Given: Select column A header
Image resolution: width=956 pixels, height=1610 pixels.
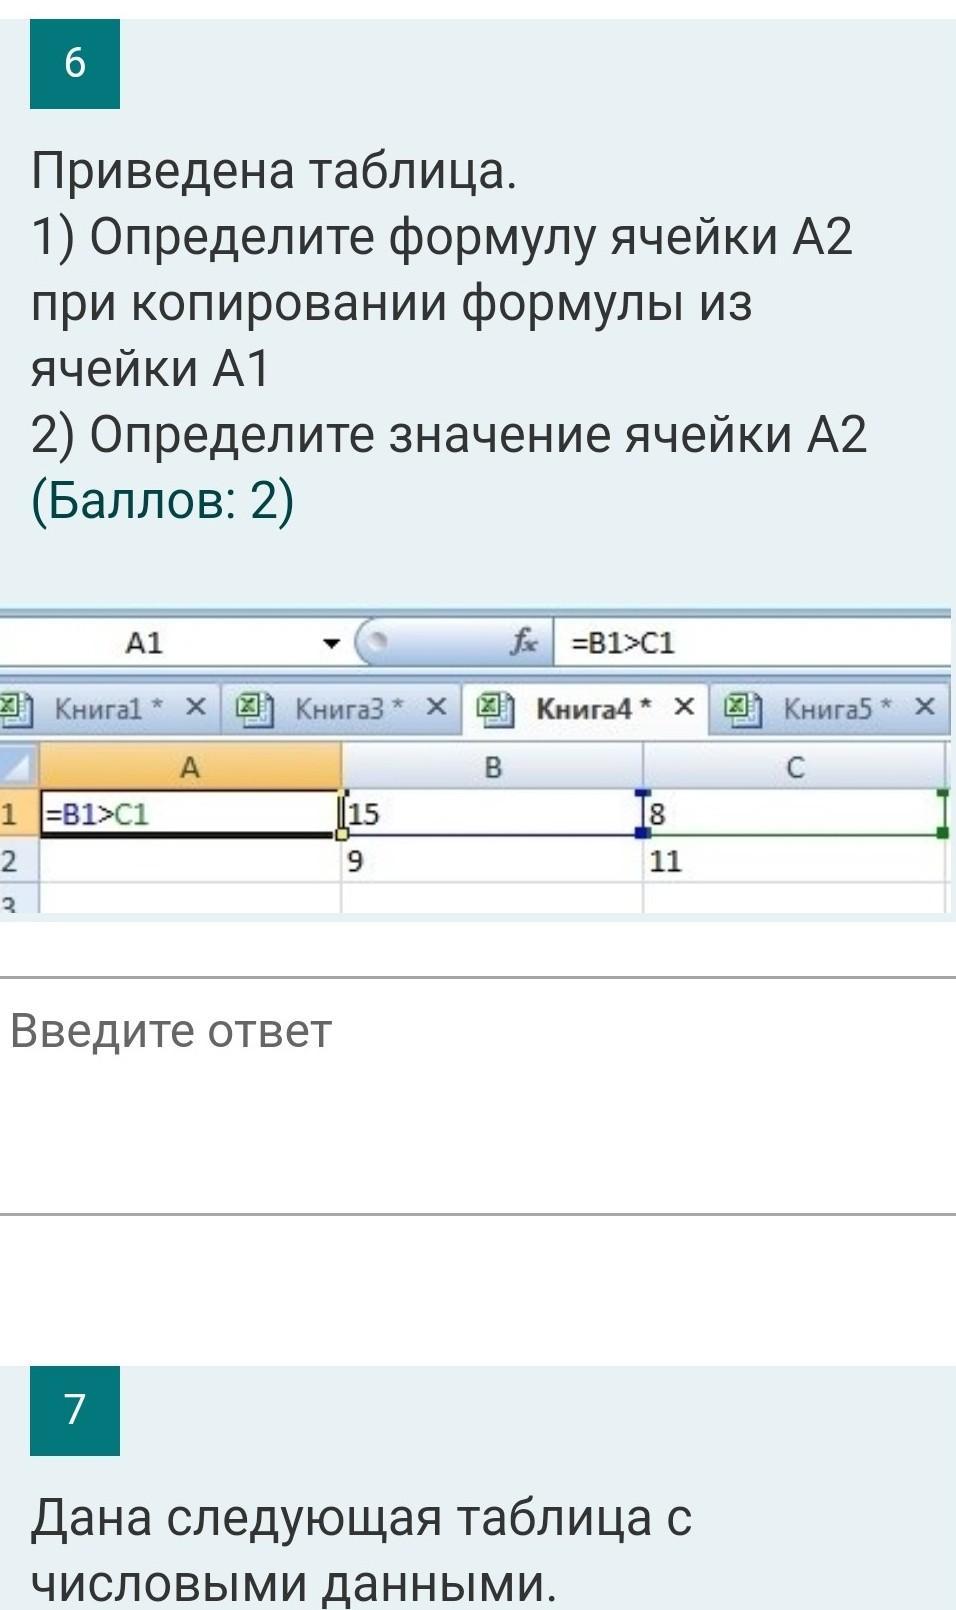Looking at the screenshot, I should [x=190, y=767].
